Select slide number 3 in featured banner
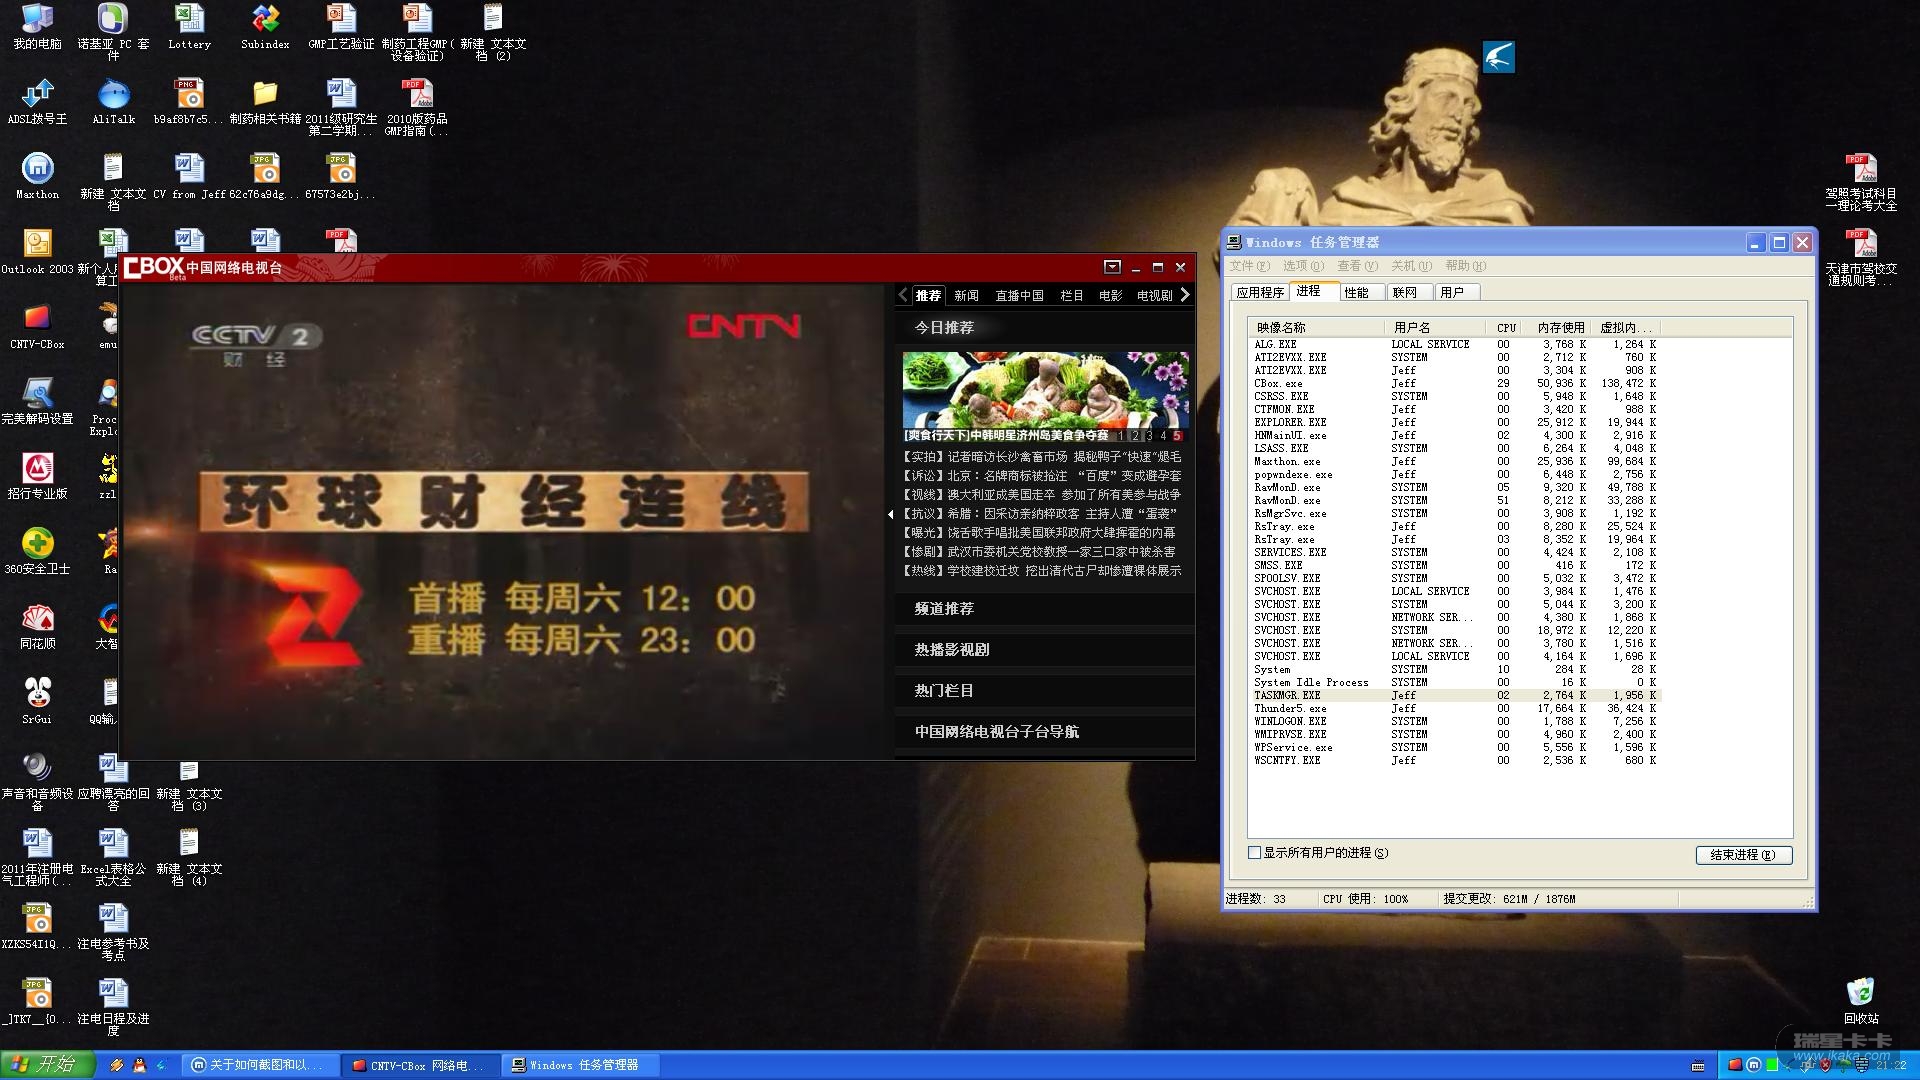The image size is (1920, 1080). coord(1149,436)
